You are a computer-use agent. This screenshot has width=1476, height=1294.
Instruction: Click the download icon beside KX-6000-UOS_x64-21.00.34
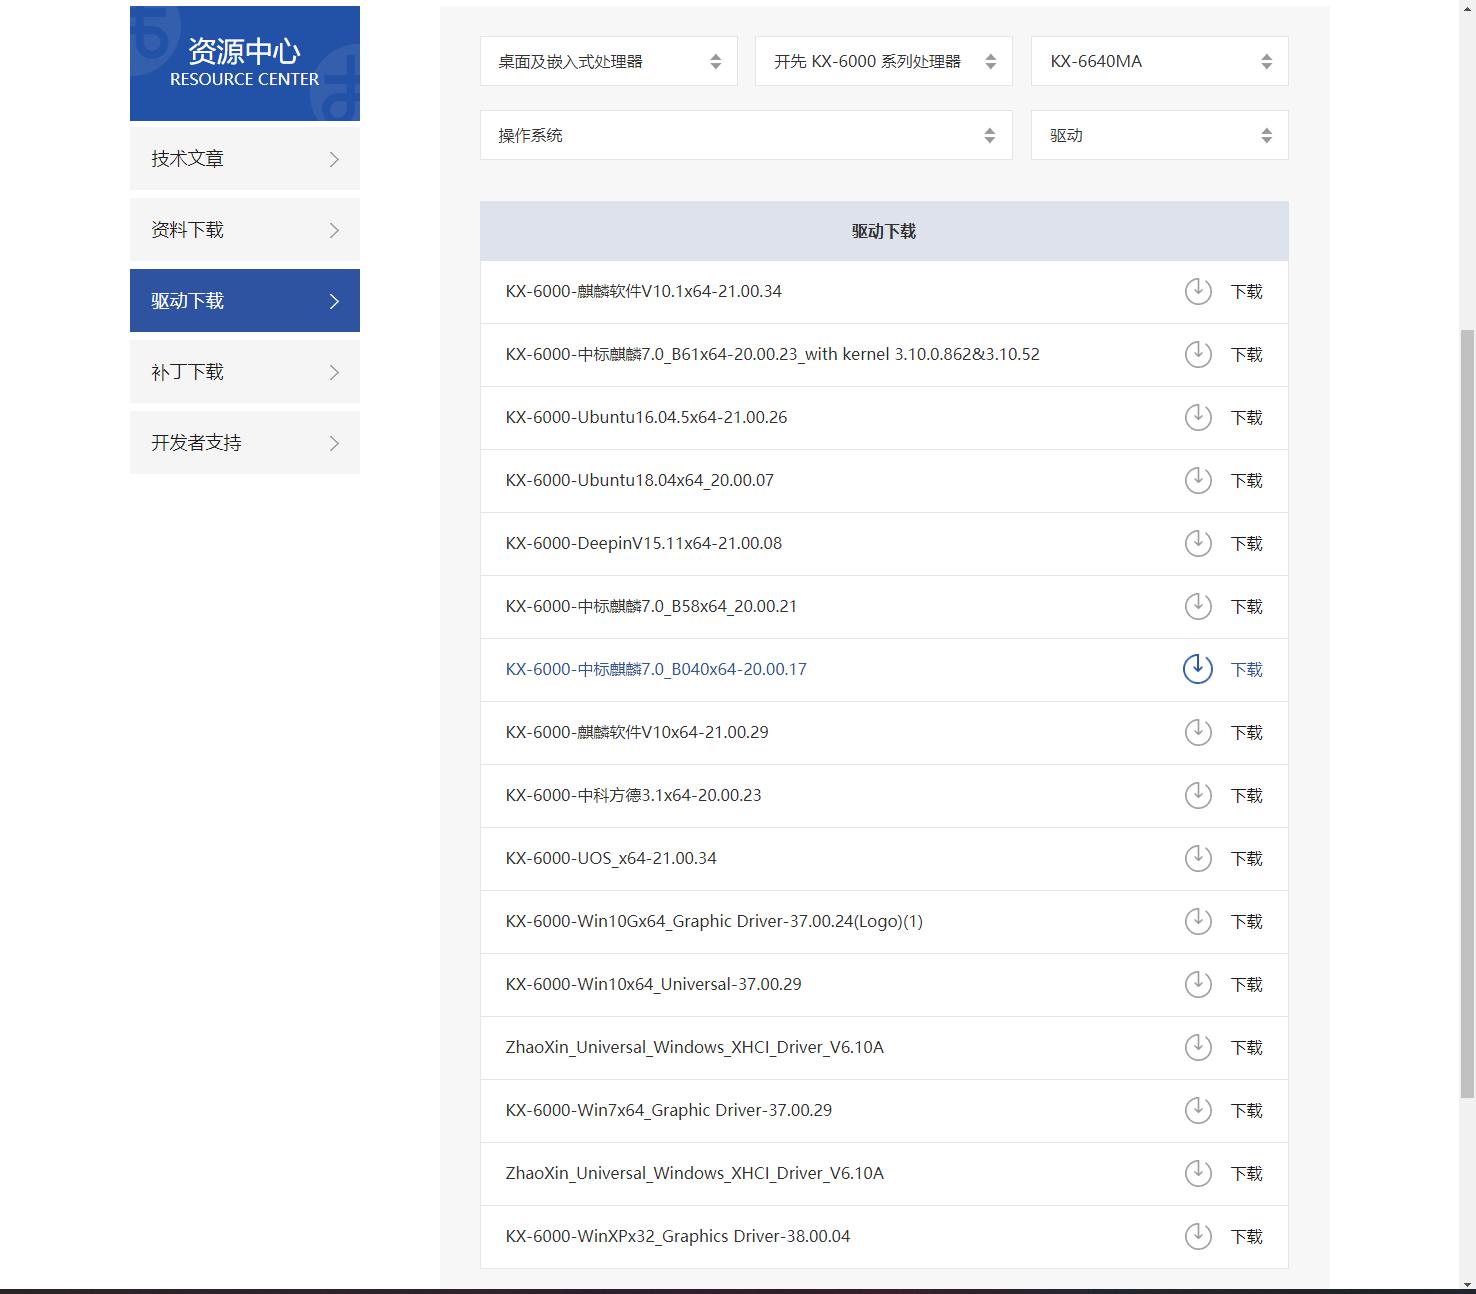point(1197,858)
